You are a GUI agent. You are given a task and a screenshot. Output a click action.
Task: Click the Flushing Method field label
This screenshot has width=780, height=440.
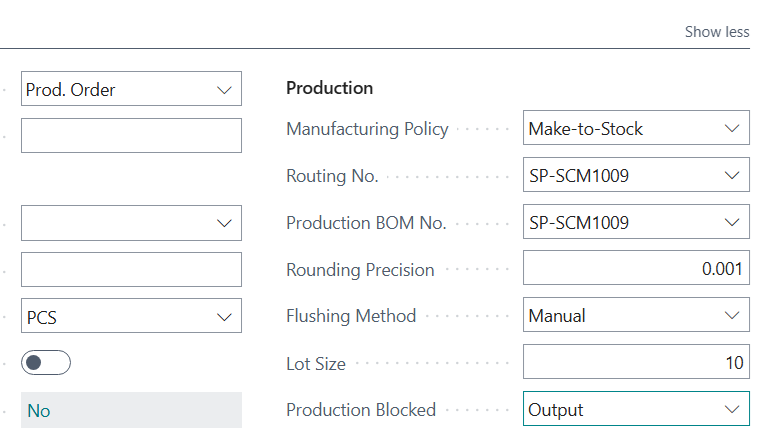click(x=351, y=316)
